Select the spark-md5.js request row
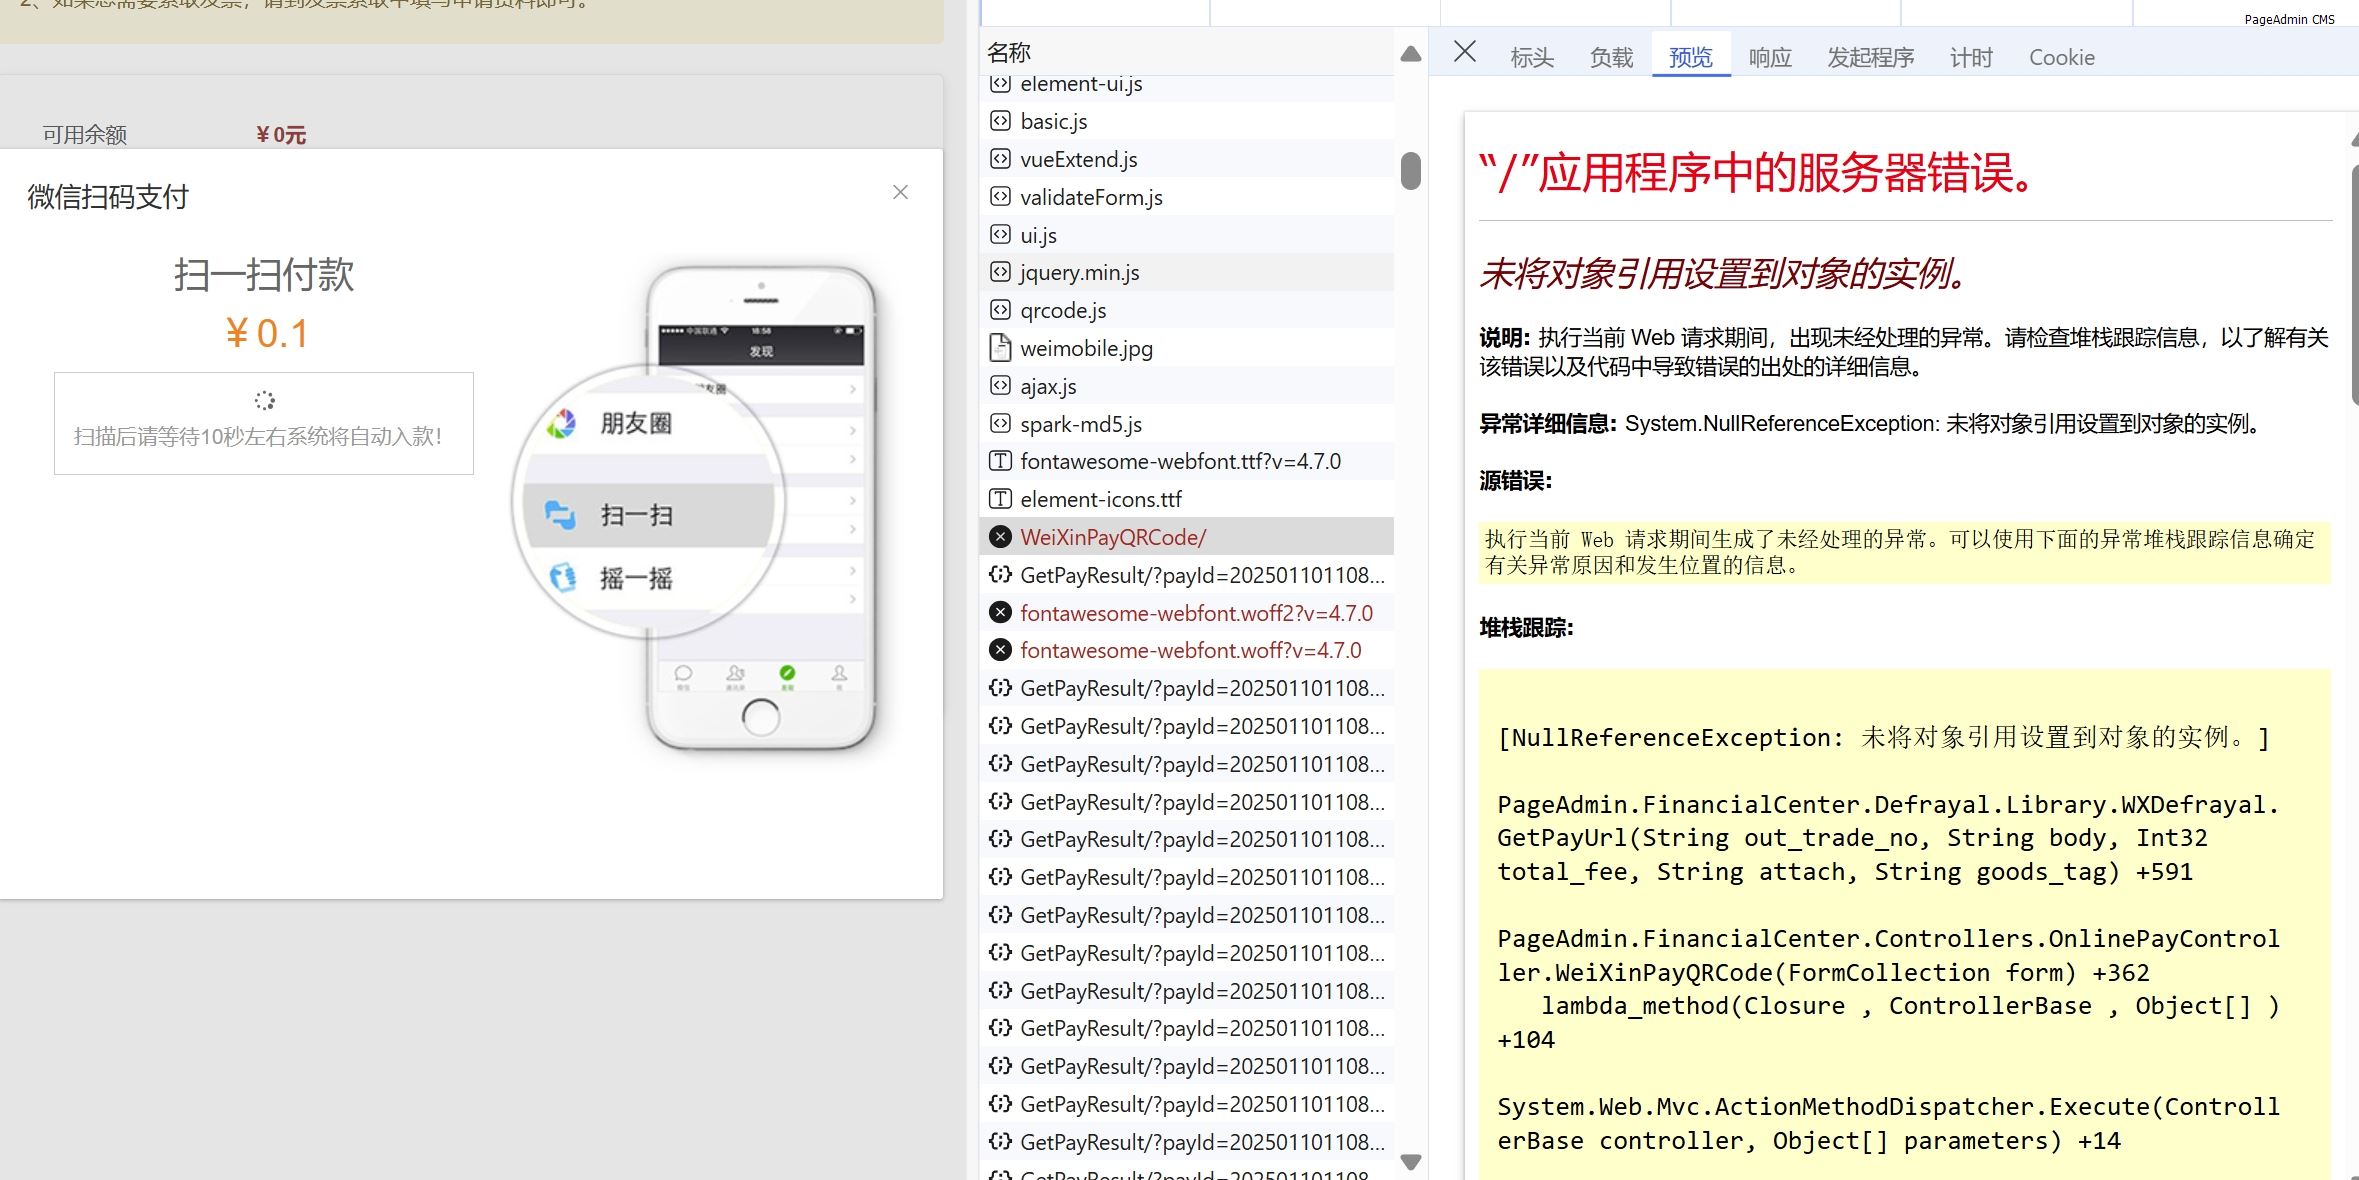The width and height of the screenshot is (2359, 1180). 1187,424
